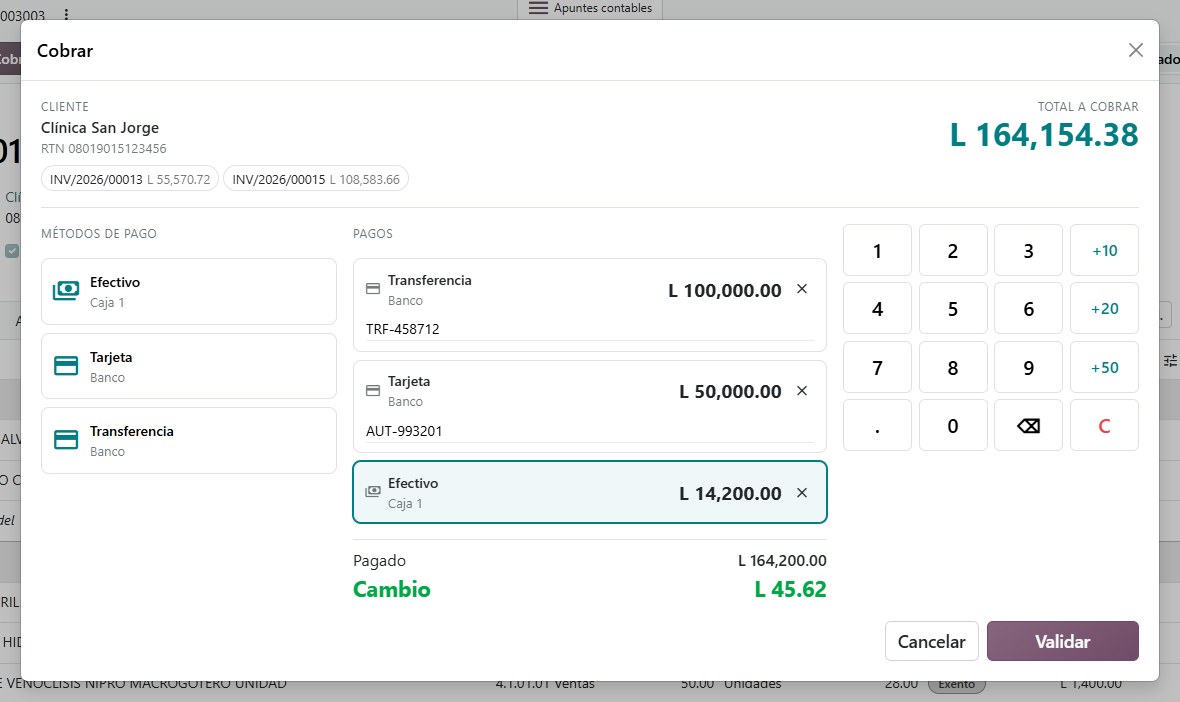Select Transferencia Banco payment method
This screenshot has width=1180, height=702.
(x=189, y=441)
